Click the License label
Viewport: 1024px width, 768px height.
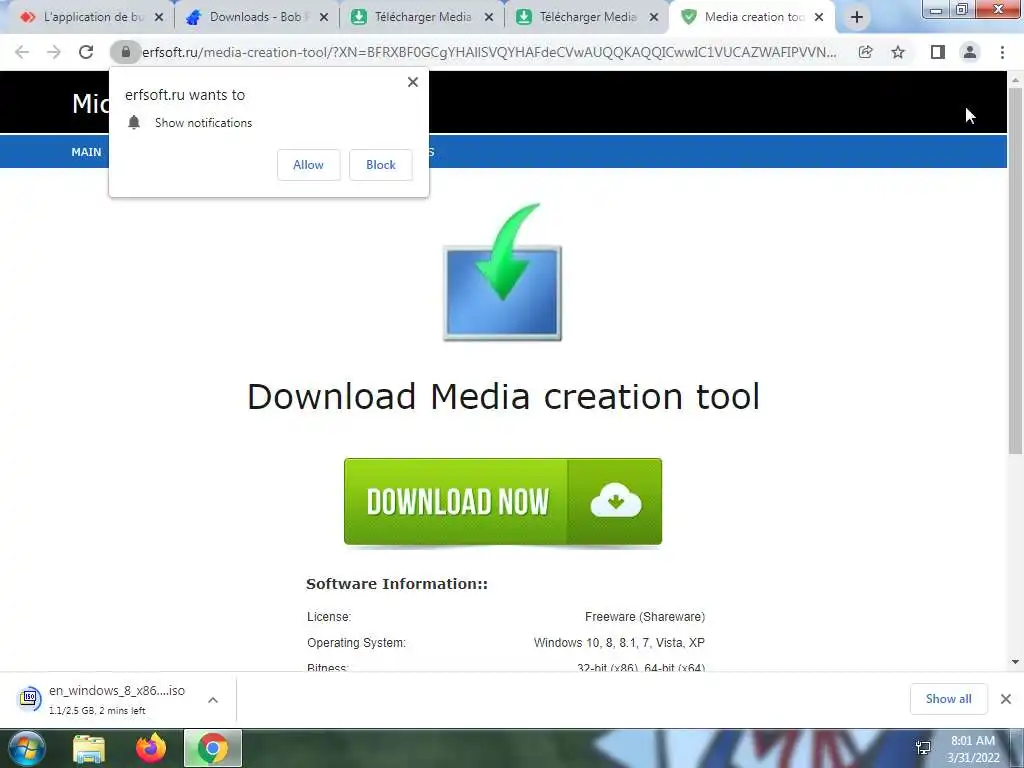click(x=328, y=616)
